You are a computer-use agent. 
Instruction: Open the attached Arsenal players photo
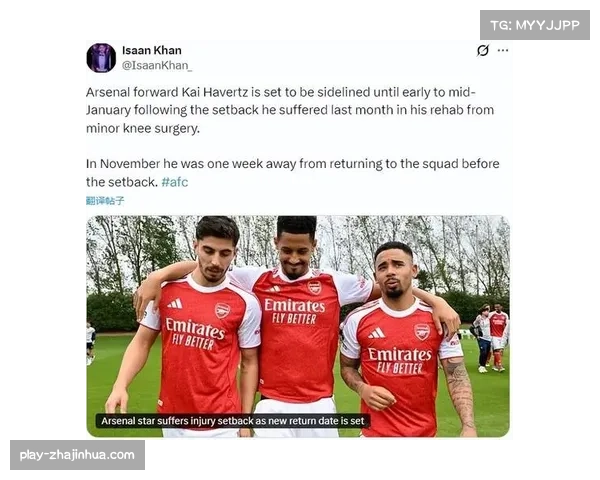298,326
